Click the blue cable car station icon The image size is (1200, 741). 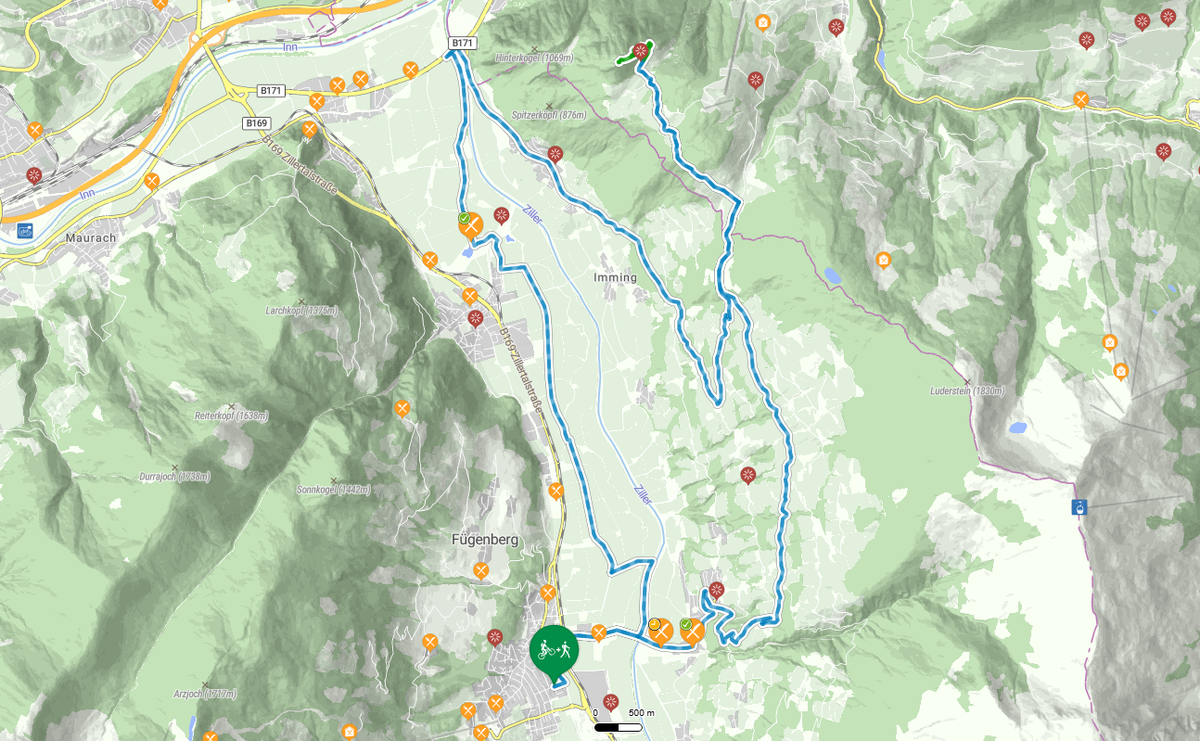pos(1079,507)
